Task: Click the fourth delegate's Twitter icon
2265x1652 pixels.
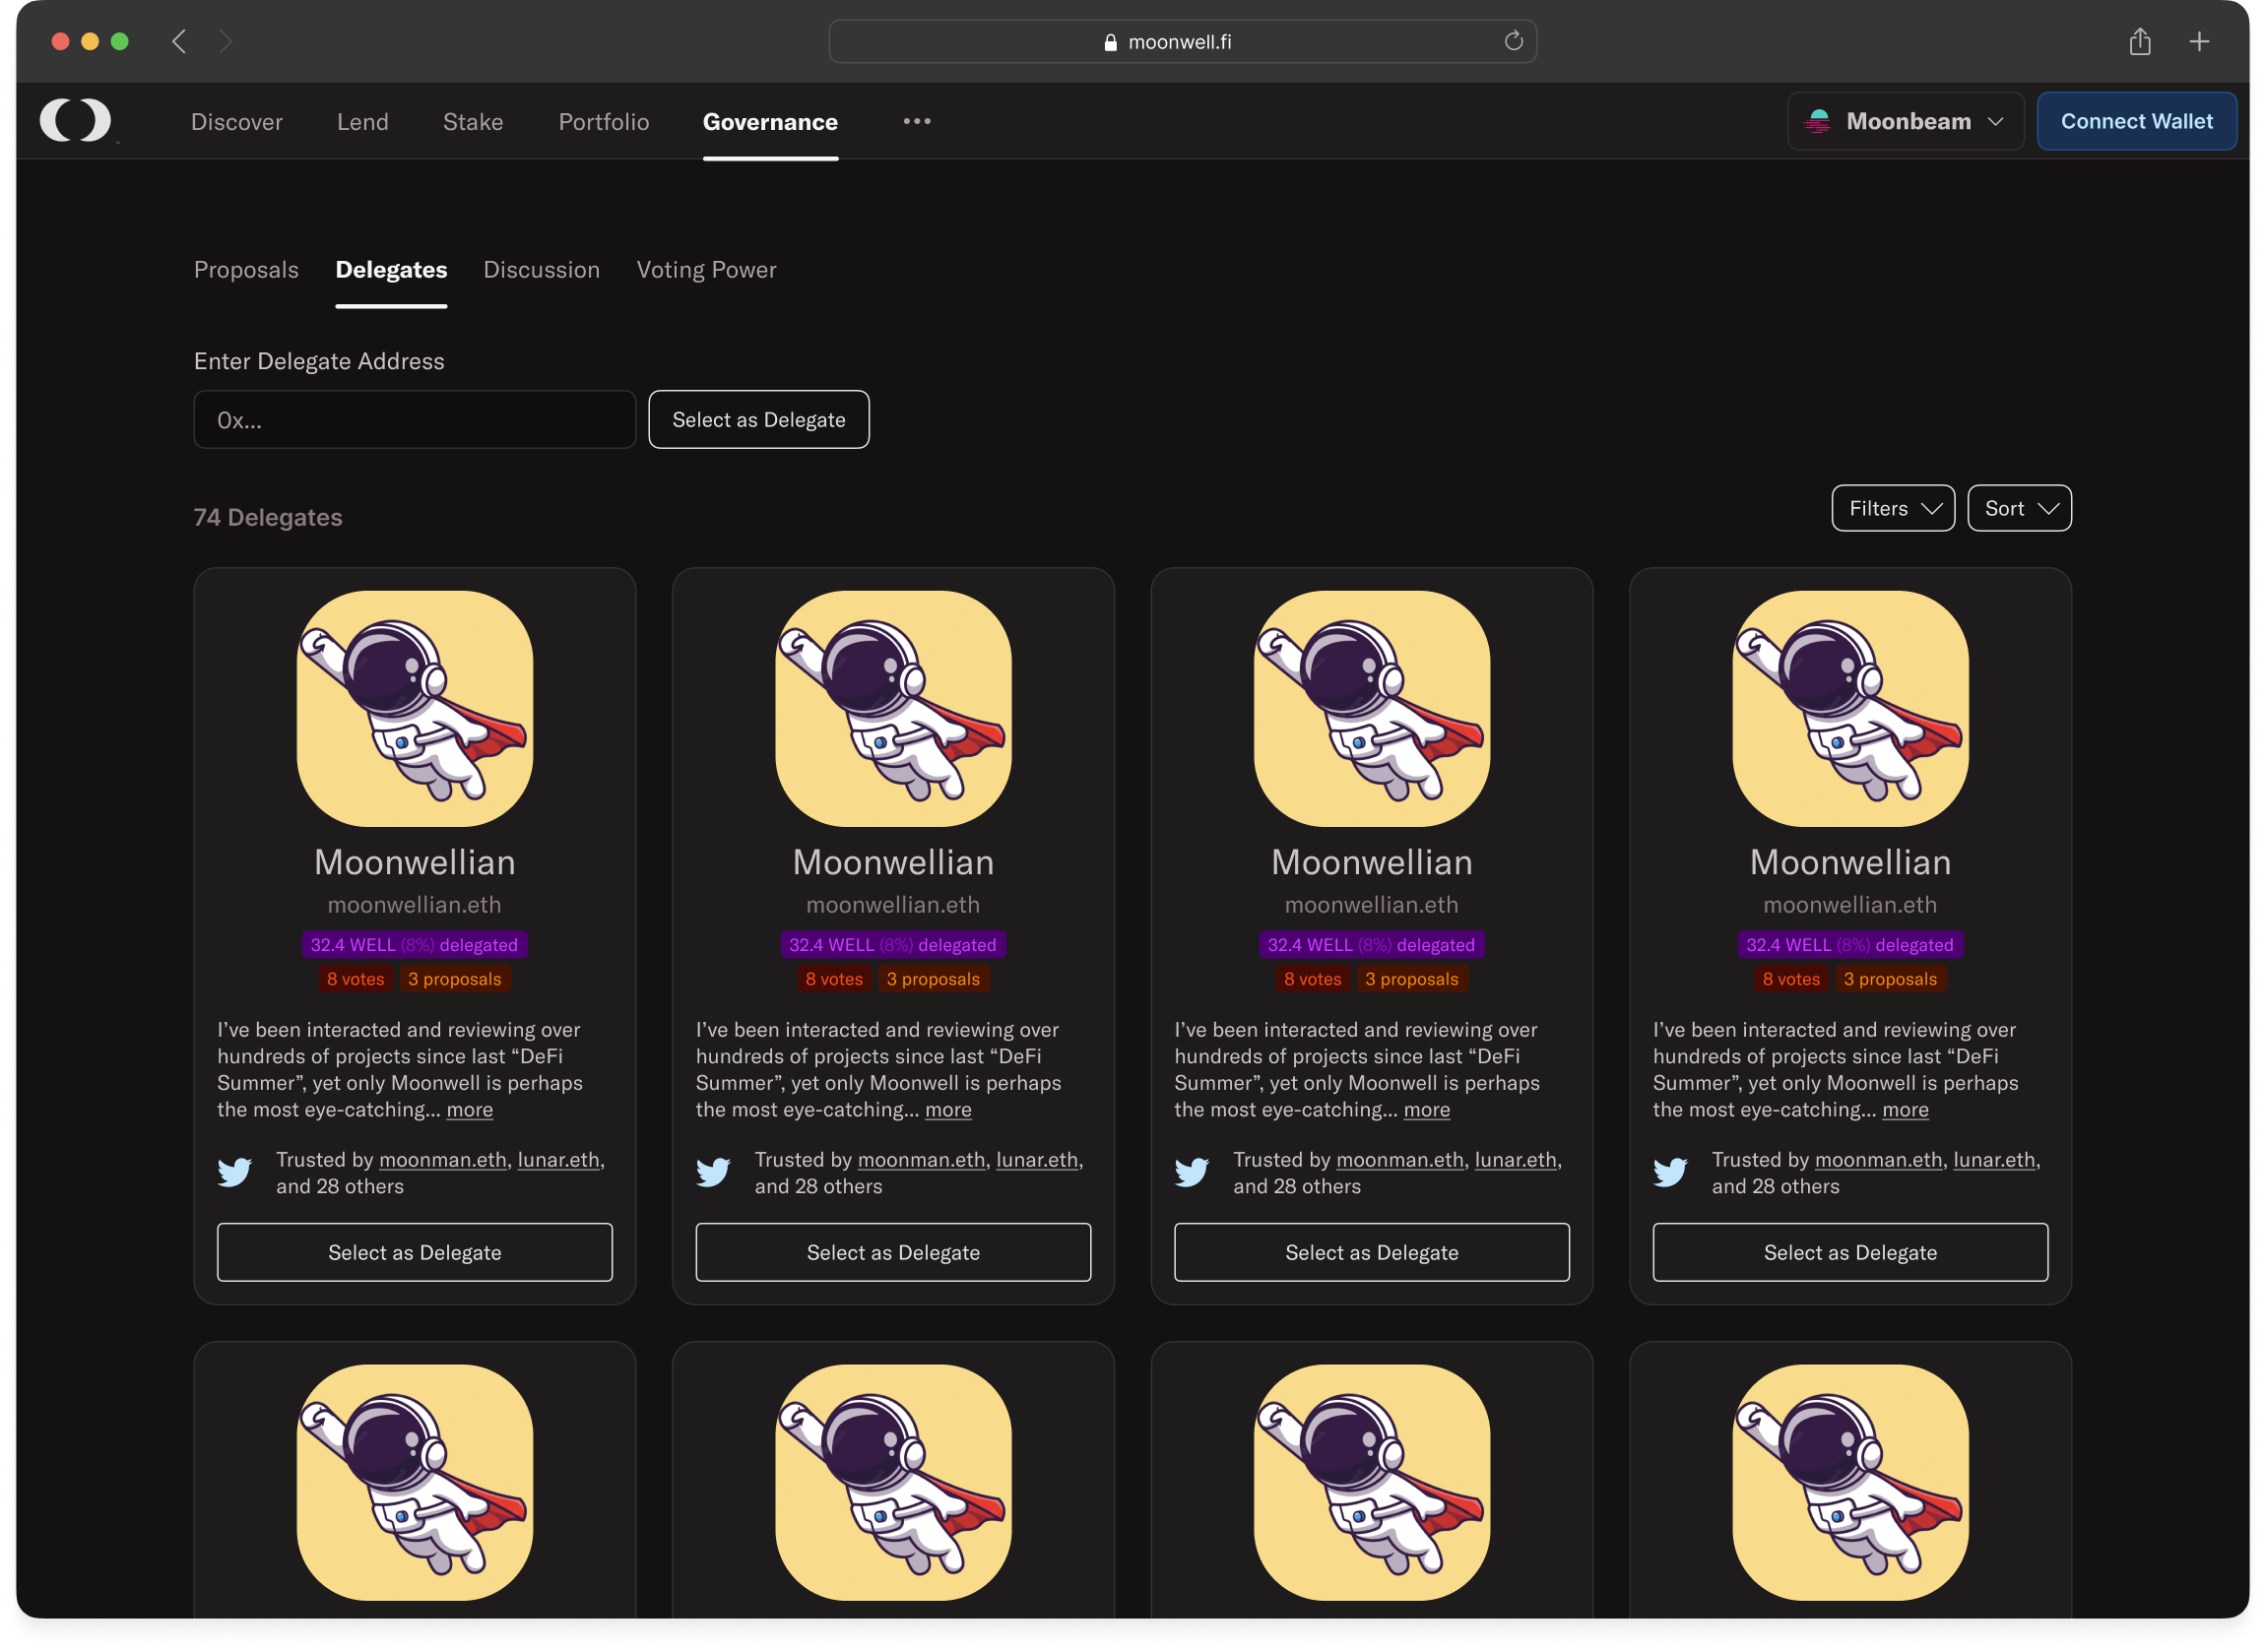Action: (x=1670, y=1172)
